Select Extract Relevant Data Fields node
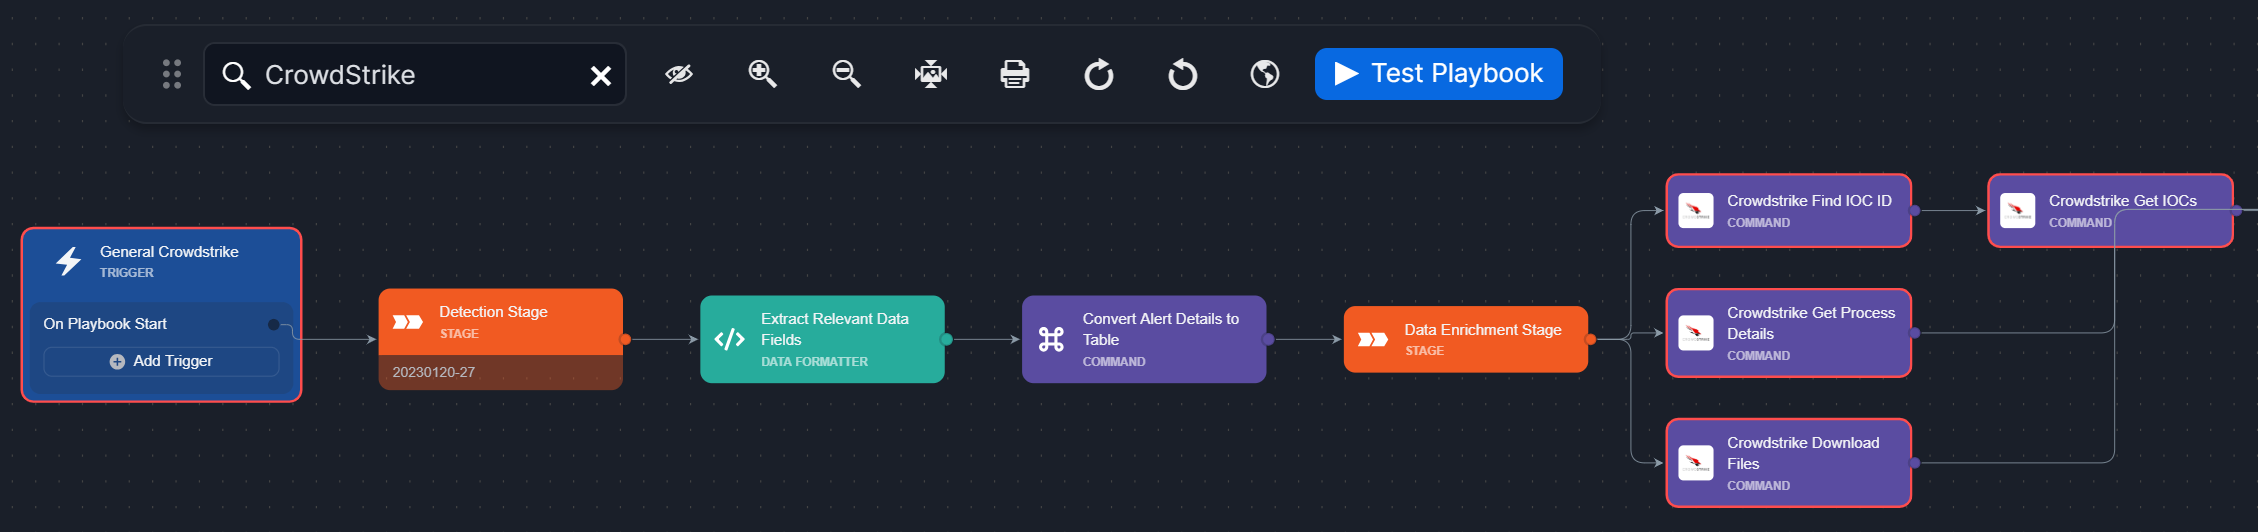The image size is (2258, 532). click(x=823, y=339)
